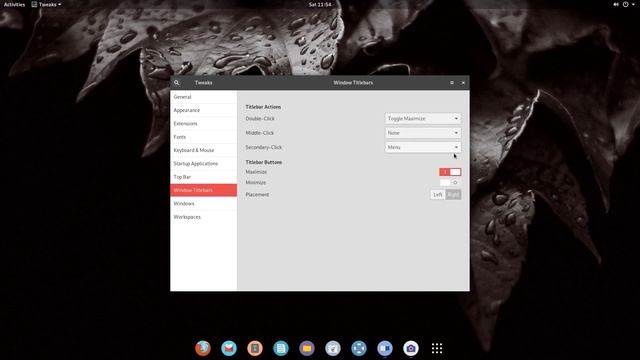Open the camera Screenshot dock icon

[x=411, y=348]
